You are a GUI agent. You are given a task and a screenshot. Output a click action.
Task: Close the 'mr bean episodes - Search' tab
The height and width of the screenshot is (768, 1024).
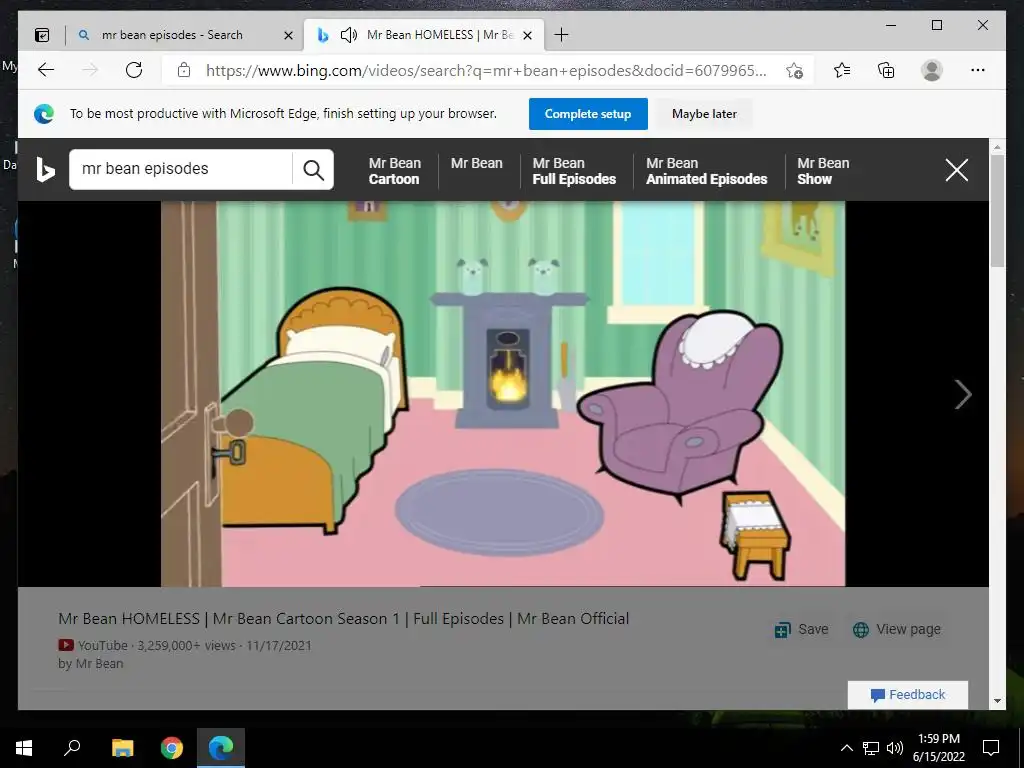pyautogui.click(x=288, y=35)
